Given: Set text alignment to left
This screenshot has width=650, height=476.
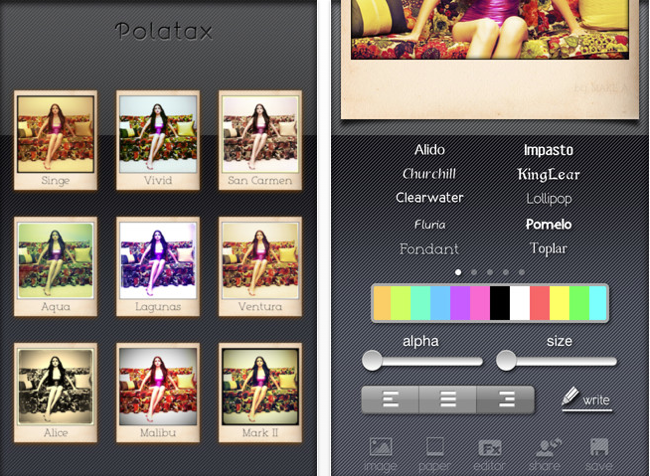Looking at the screenshot, I should pyautogui.click(x=390, y=400).
